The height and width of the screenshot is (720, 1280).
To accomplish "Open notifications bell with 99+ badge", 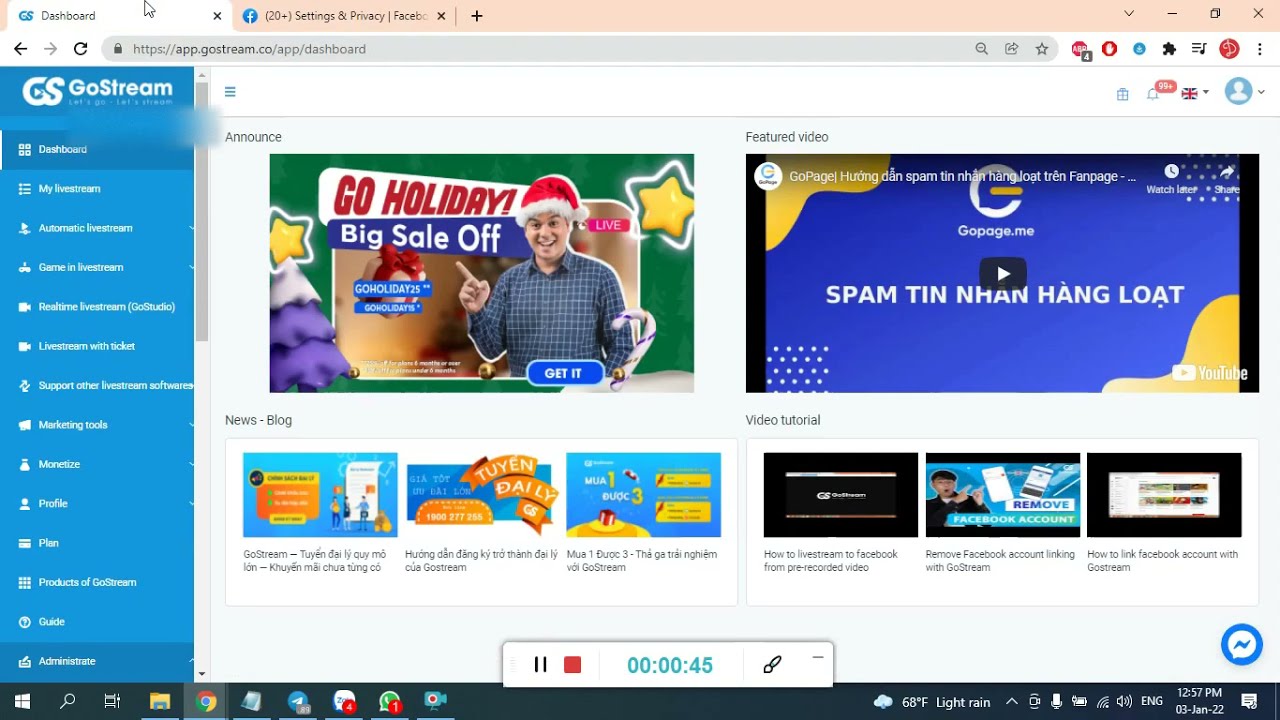I will [x=1154, y=93].
